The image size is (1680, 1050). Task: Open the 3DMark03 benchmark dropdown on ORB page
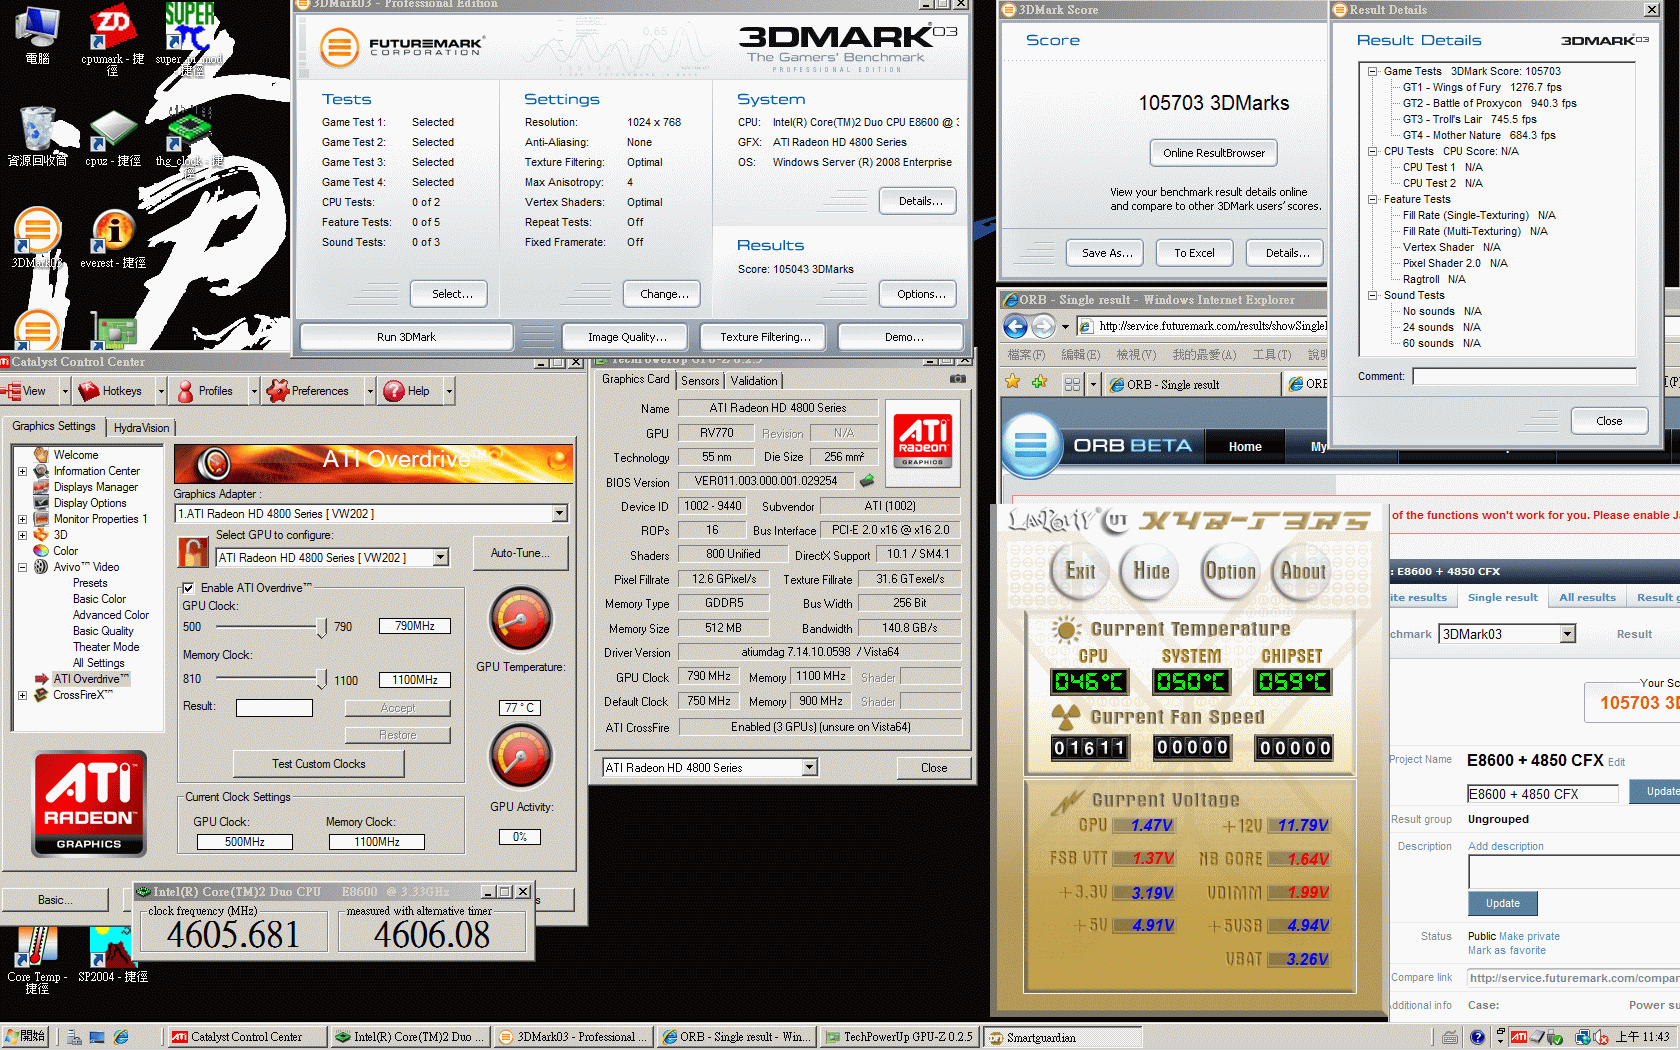tap(1567, 634)
